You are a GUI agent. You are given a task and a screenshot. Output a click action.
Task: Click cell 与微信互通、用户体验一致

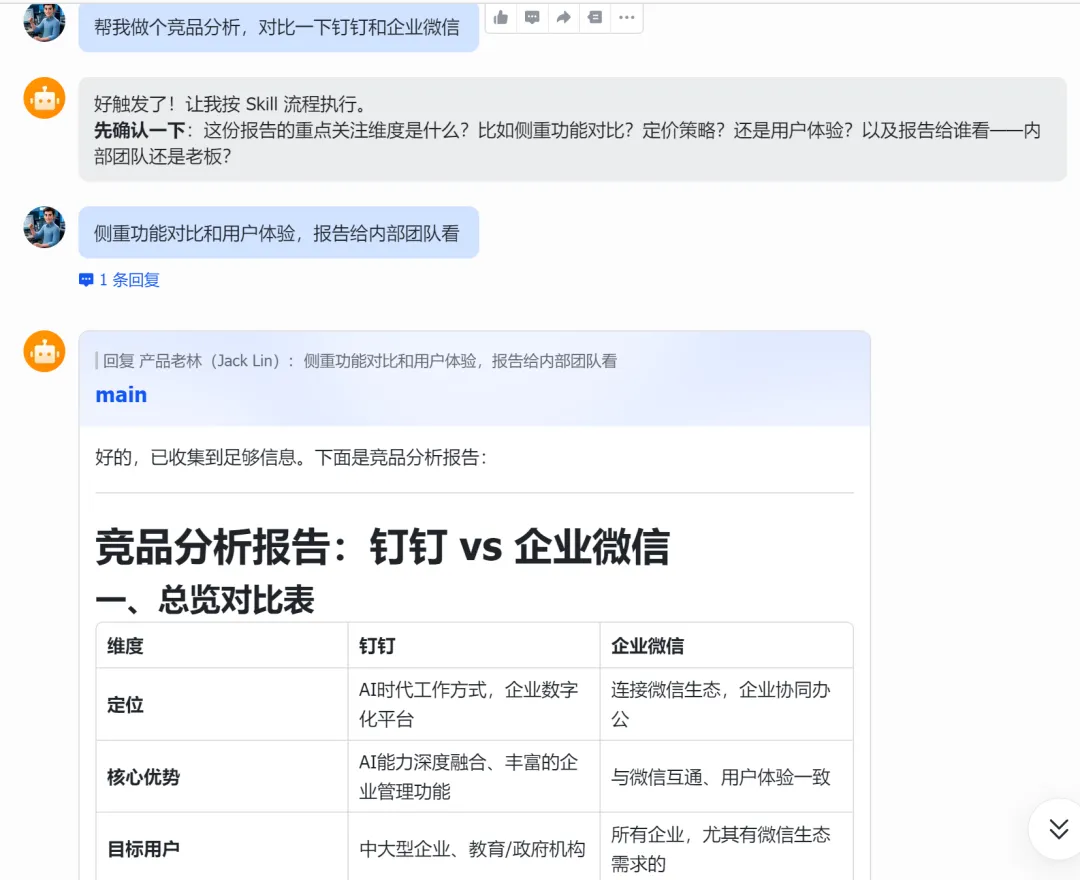727,777
